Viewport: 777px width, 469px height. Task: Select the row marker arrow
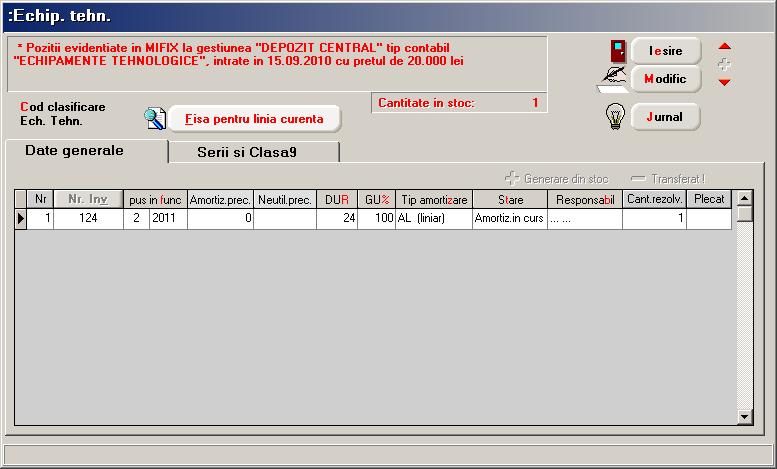tap(20, 219)
